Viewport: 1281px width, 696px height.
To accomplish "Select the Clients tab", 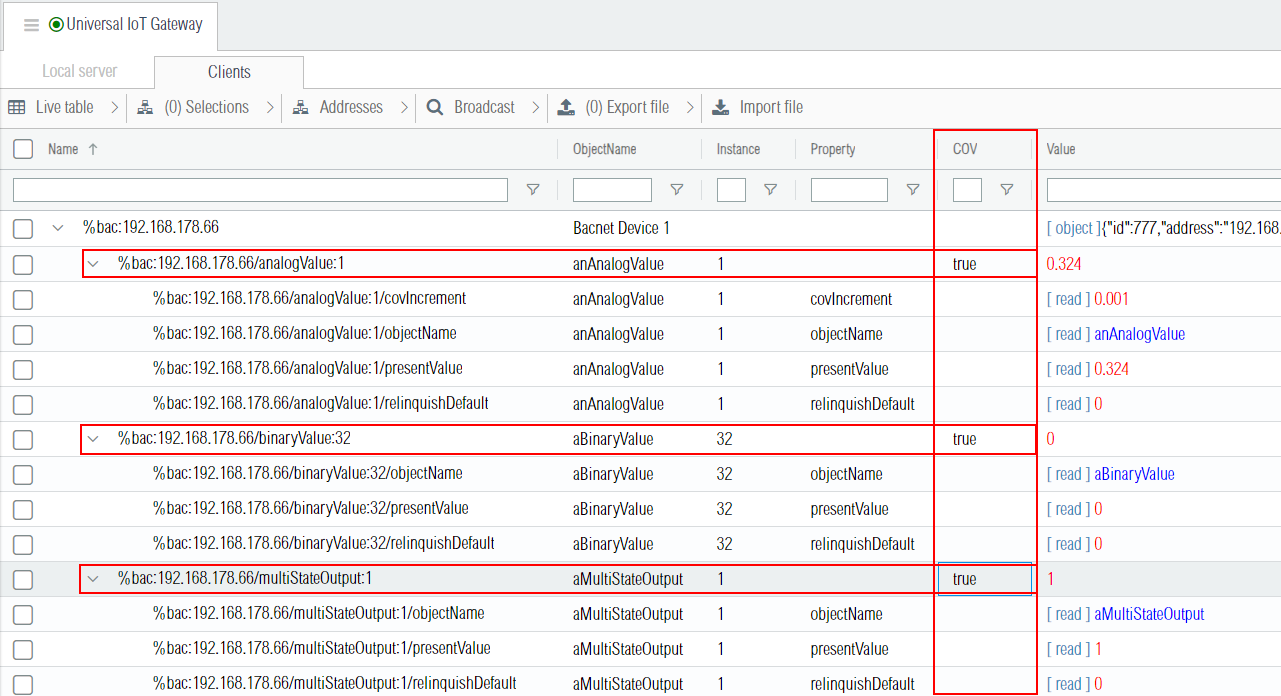I will point(229,72).
